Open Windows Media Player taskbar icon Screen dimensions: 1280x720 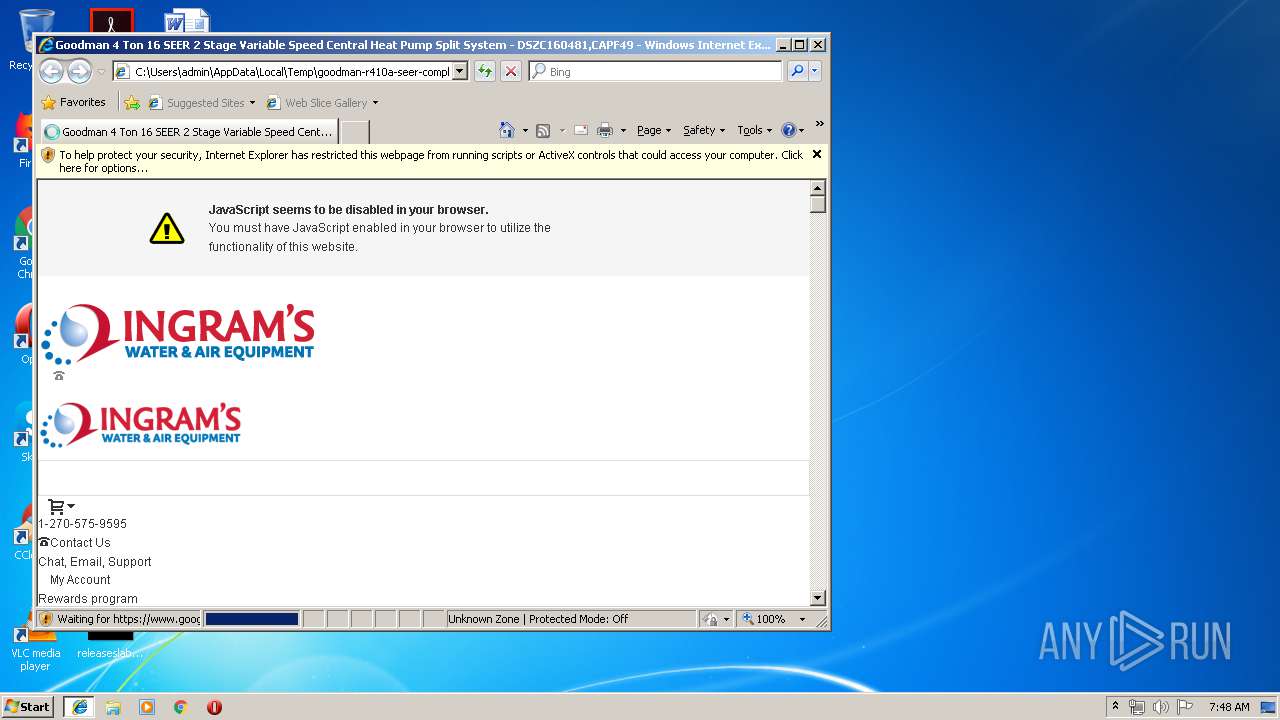[x=147, y=706]
